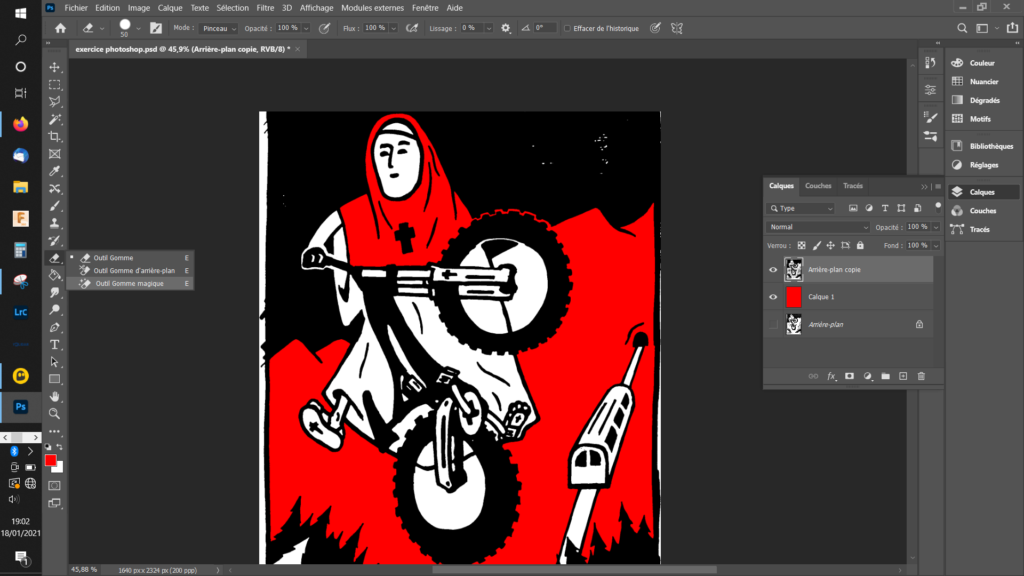Pick the Magic Wand tool
This screenshot has width=1024, height=576.
(55, 120)
